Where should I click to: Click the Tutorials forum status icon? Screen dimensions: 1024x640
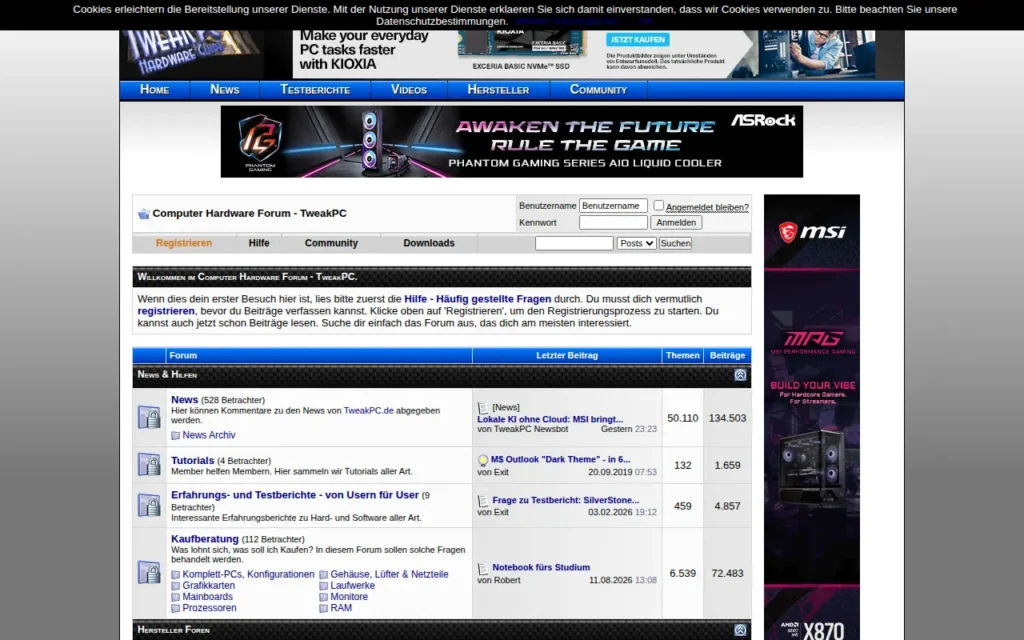pyautogui.click(x=149, y=465)
